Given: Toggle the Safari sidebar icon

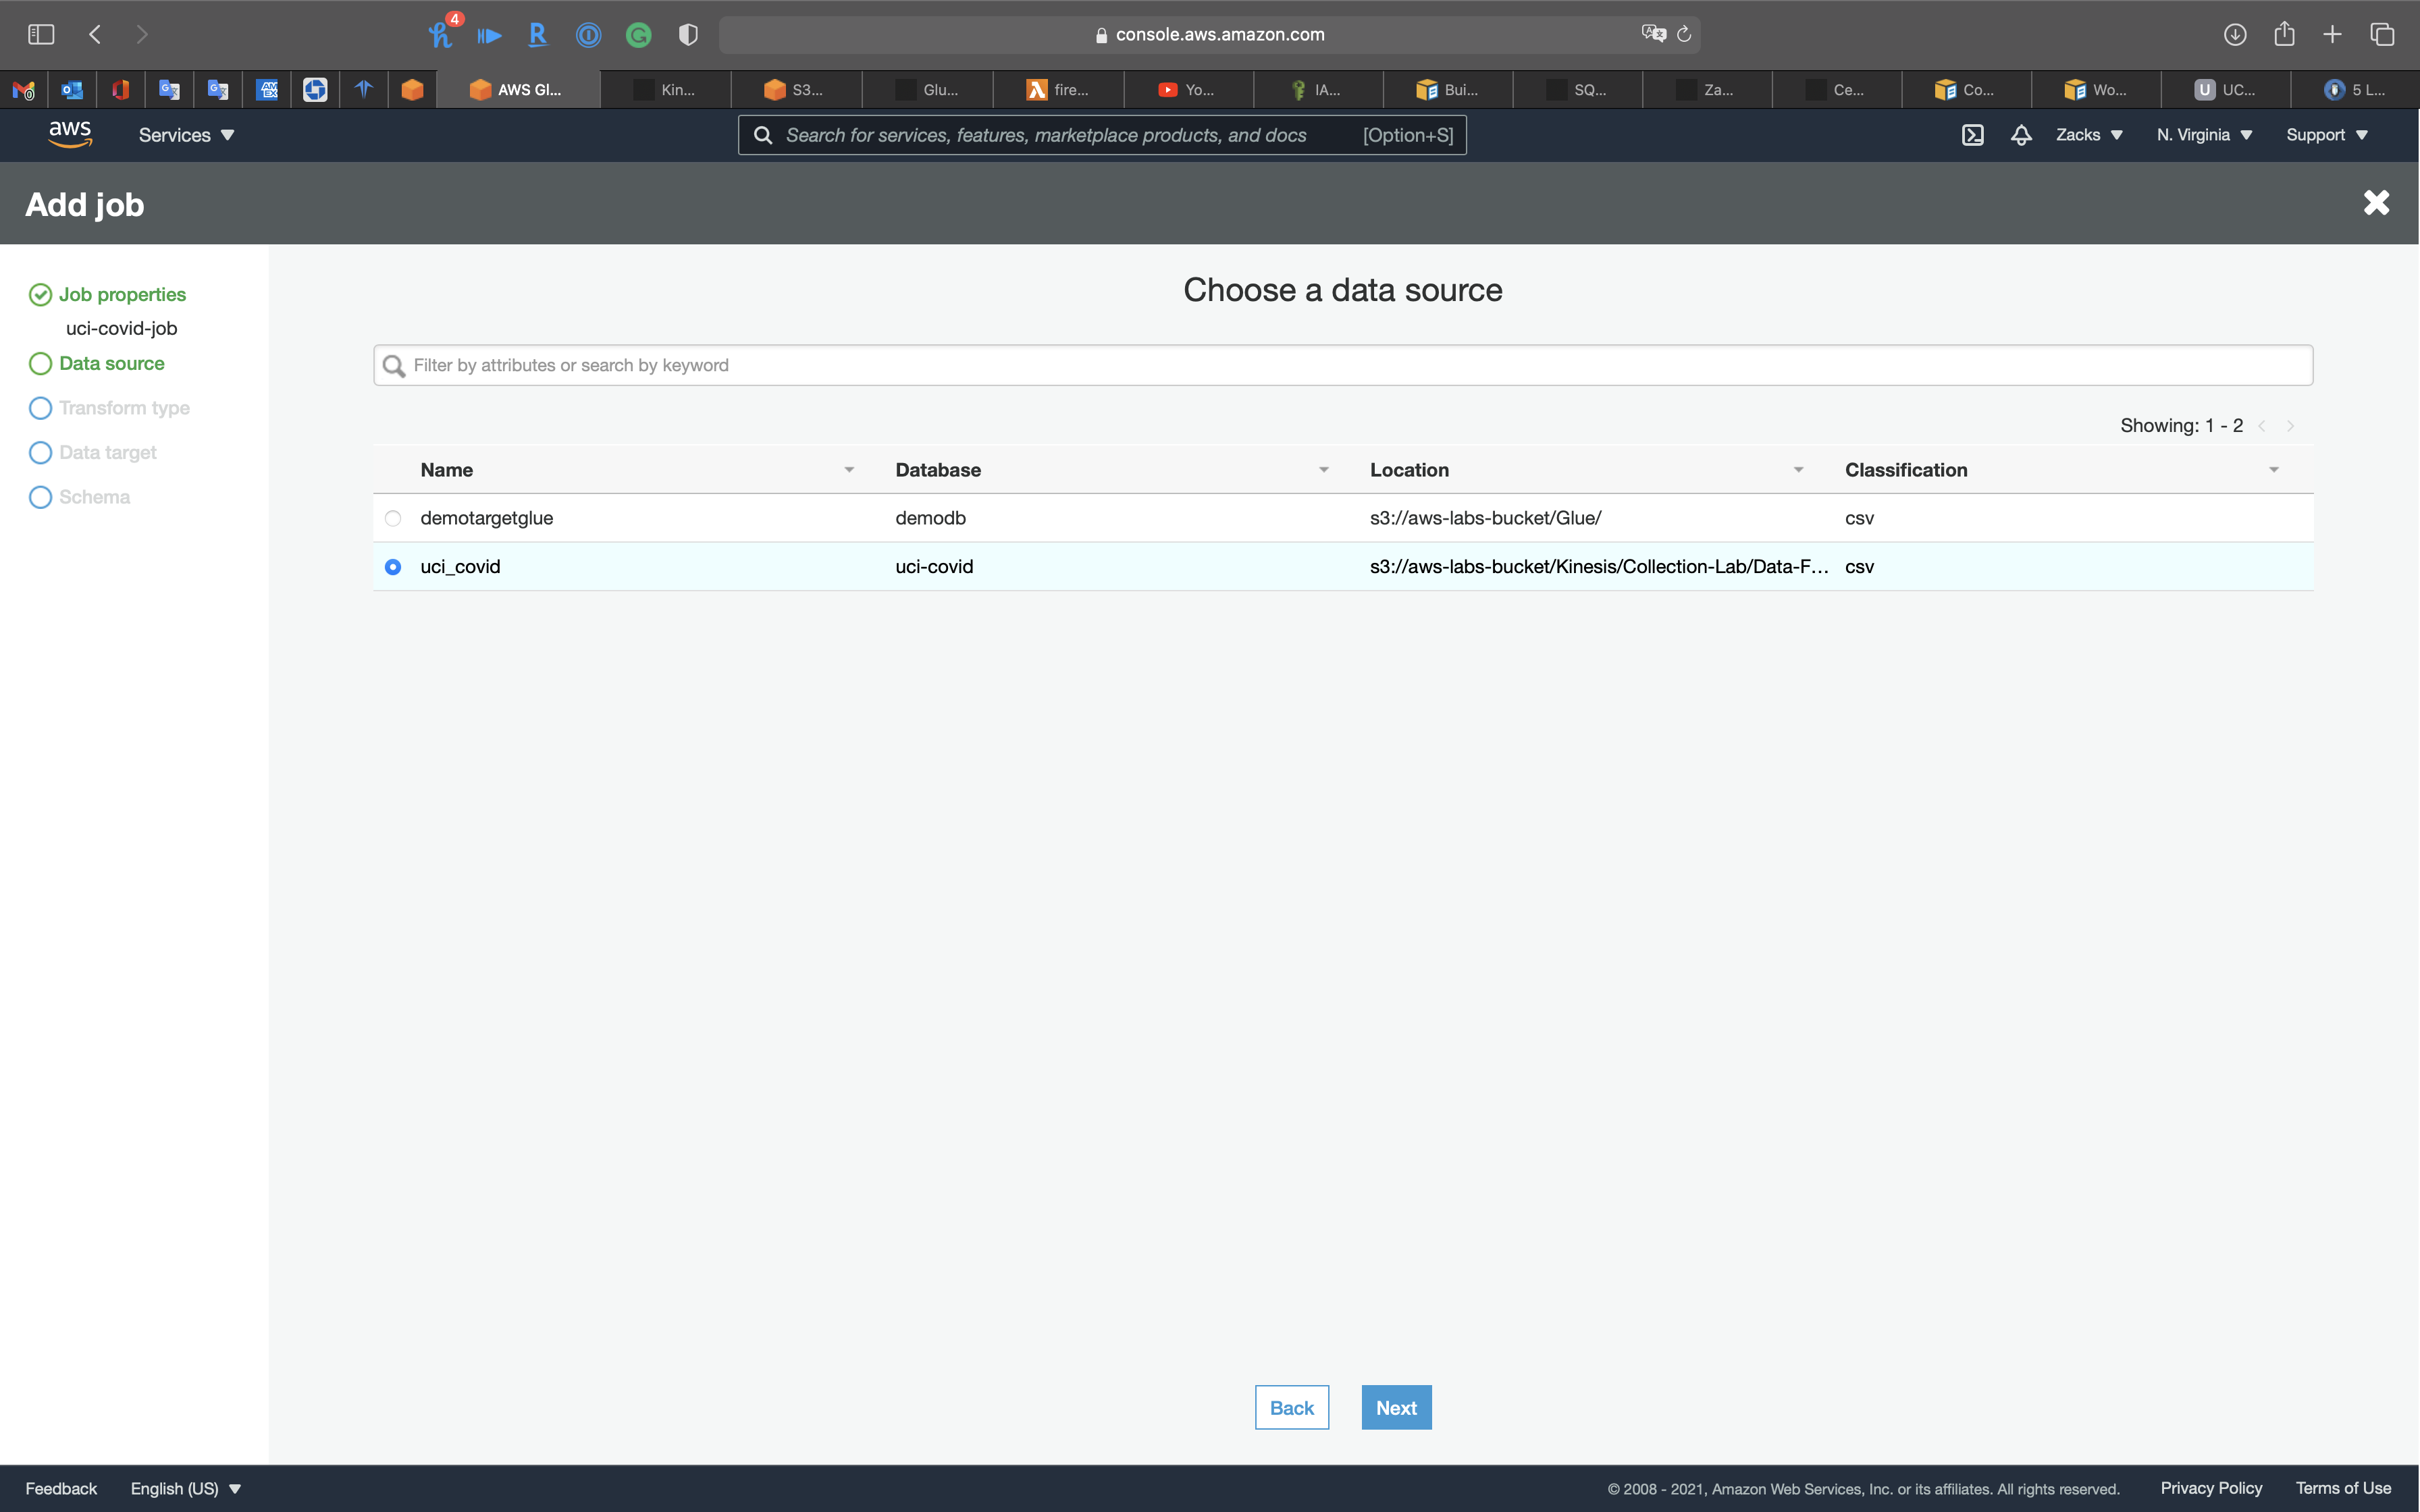Looking at the screenshot, I should coord(41,34).
